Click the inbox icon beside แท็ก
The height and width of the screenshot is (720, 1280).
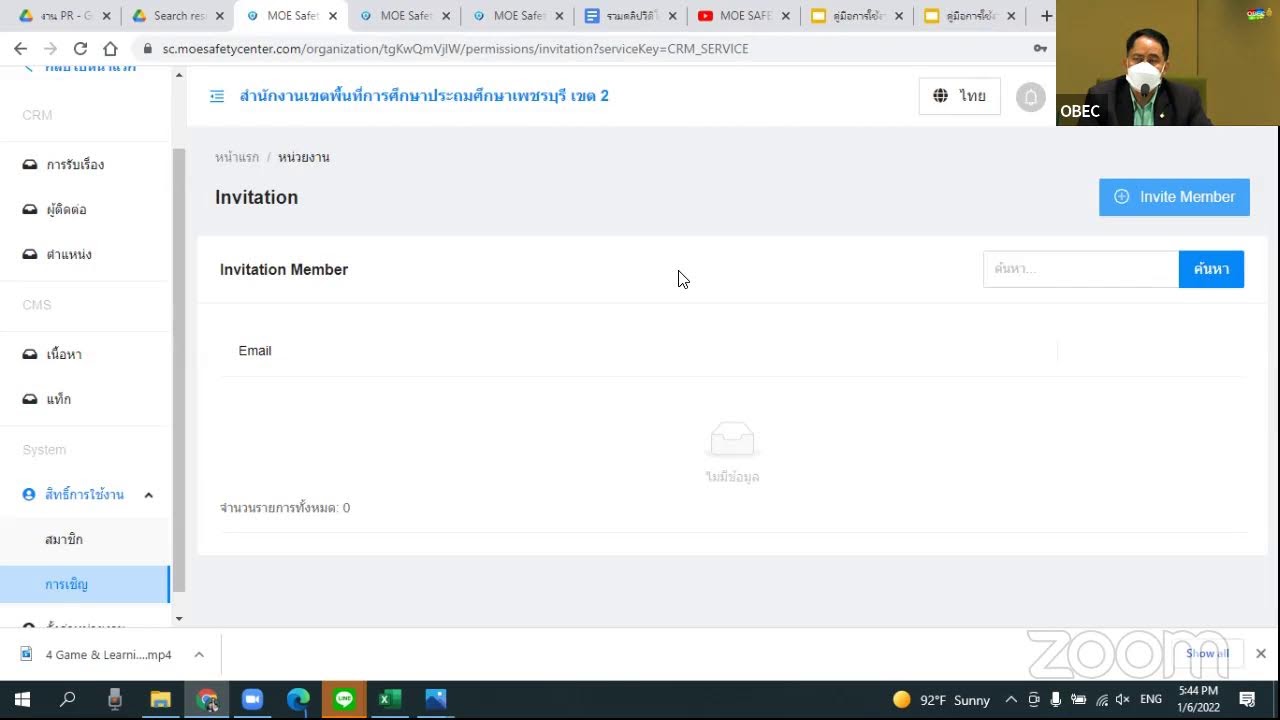(x=30, y=399)
